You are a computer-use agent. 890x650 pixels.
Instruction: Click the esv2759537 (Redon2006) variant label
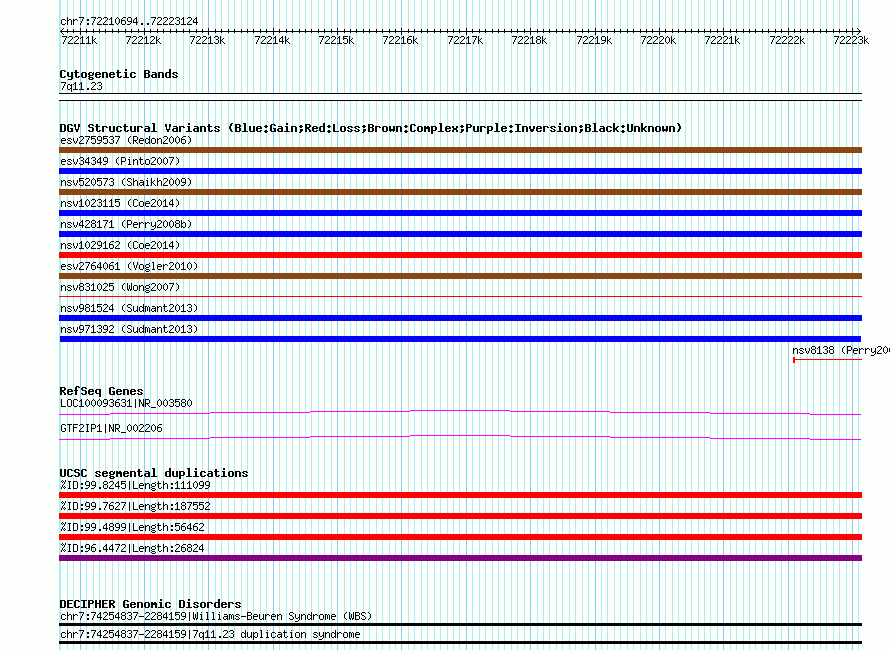coord(126,140)
